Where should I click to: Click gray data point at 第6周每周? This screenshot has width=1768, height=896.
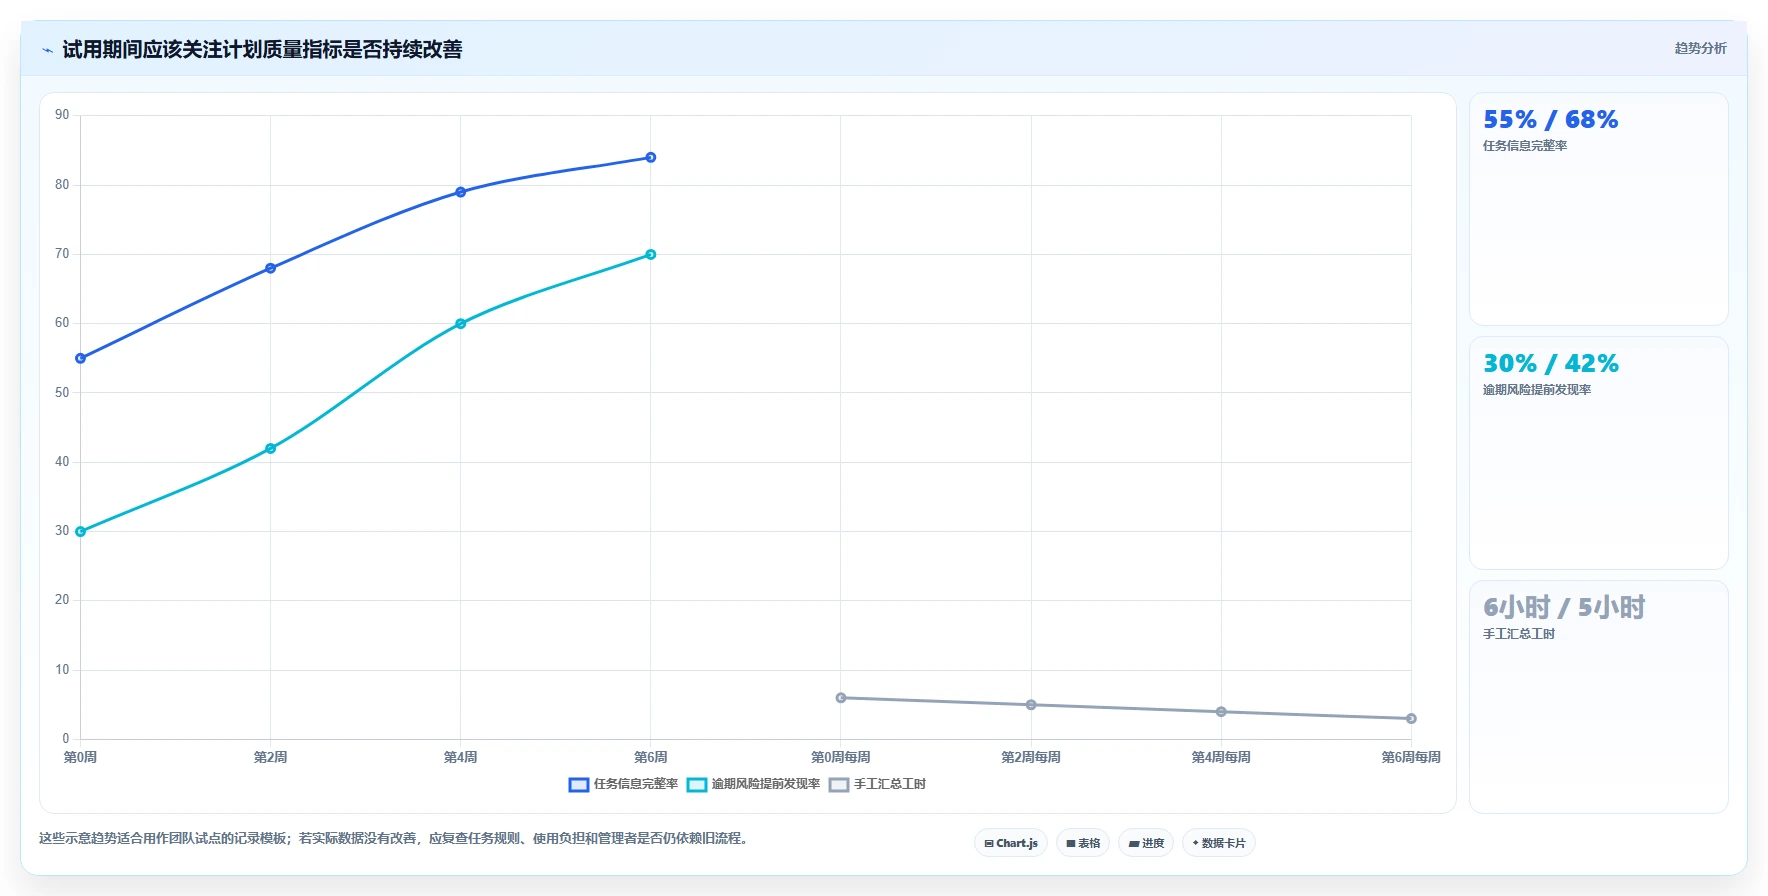tap(1411, 719)
